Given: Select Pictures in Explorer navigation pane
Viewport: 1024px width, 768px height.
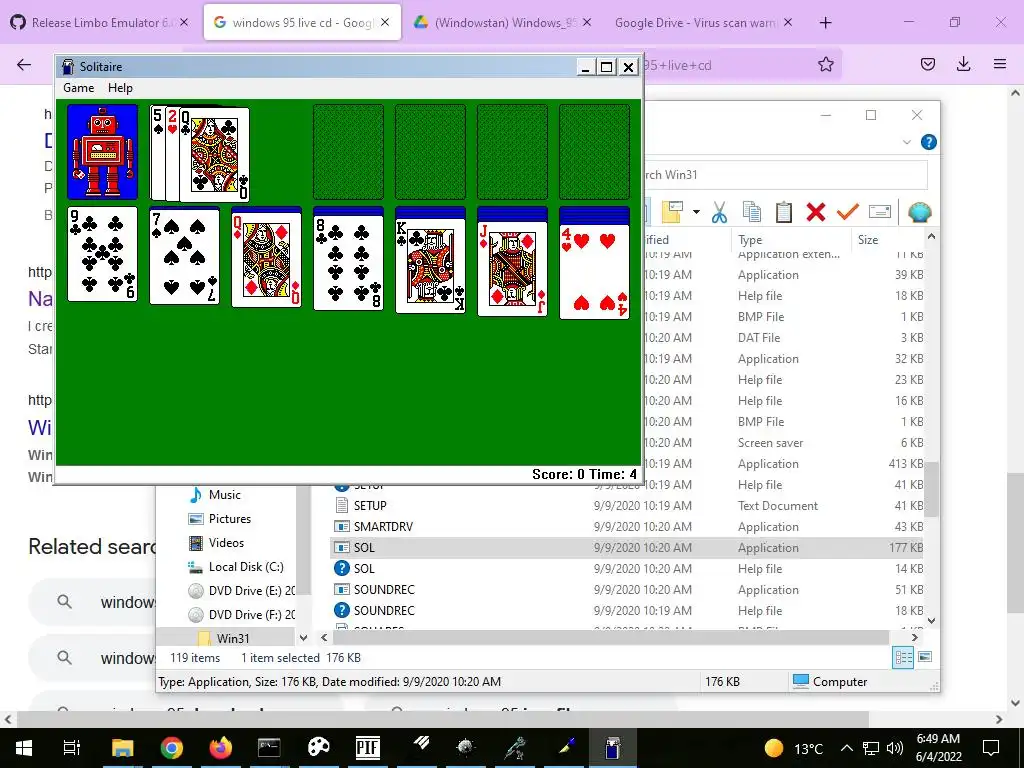Looking at the screenshot, I should click(230, 519).
